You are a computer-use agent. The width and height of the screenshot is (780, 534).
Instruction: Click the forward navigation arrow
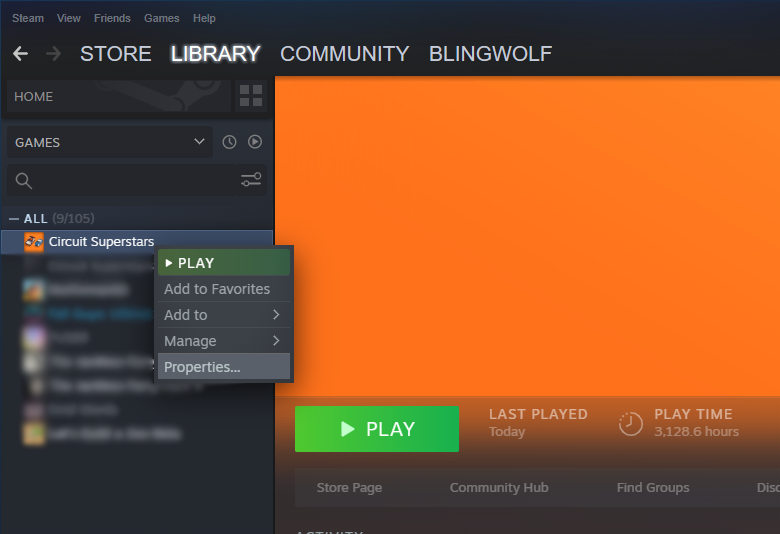coord(53,54)
